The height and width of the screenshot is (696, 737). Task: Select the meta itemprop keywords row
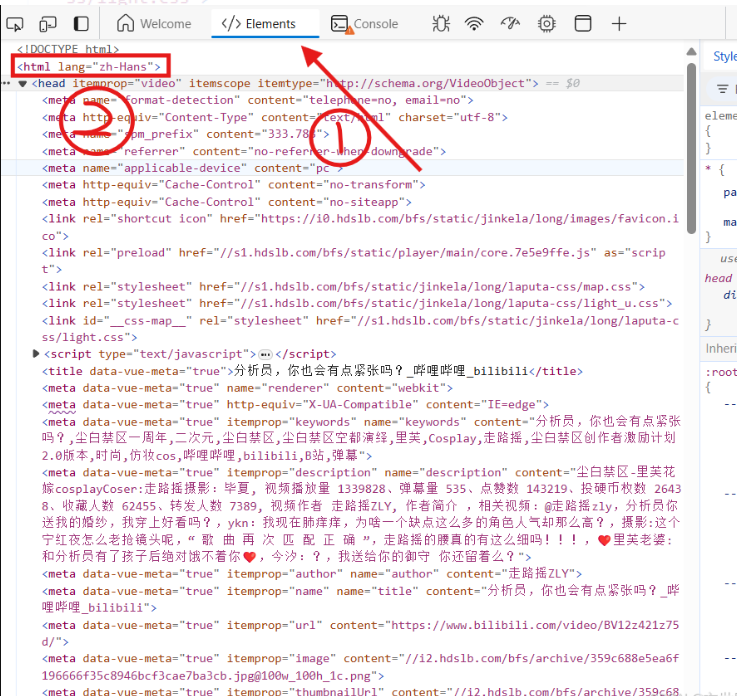pyautogui.click(x=361, y=438)
